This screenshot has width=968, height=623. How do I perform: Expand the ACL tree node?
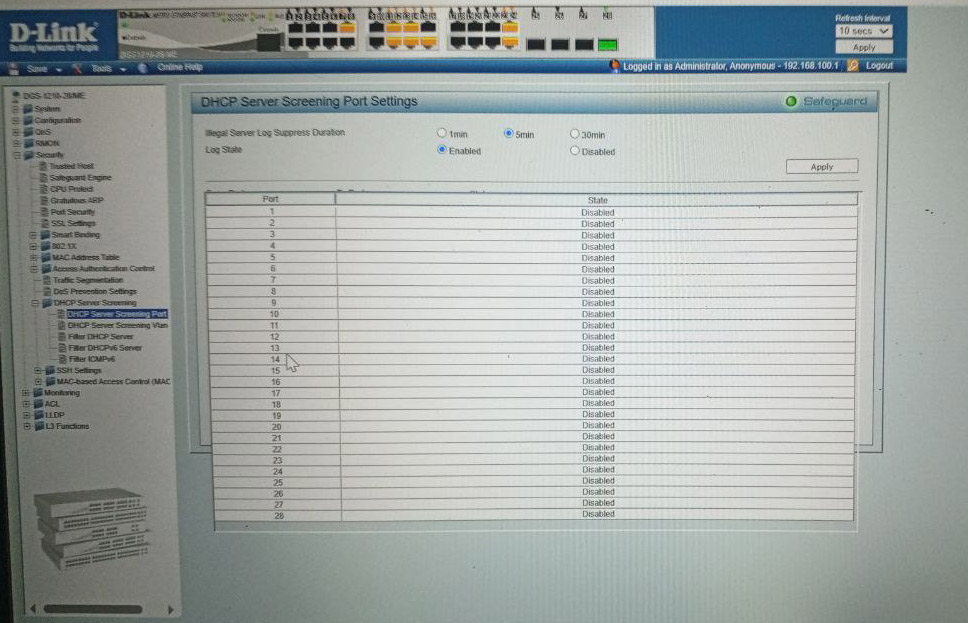pos(27,404)
